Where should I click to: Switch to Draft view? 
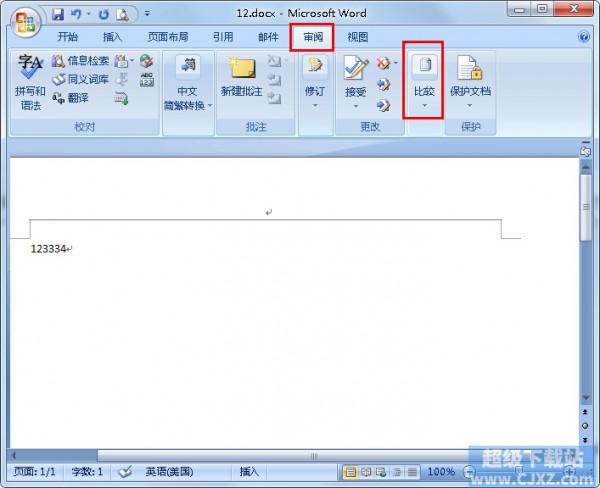tap(412, 472)
